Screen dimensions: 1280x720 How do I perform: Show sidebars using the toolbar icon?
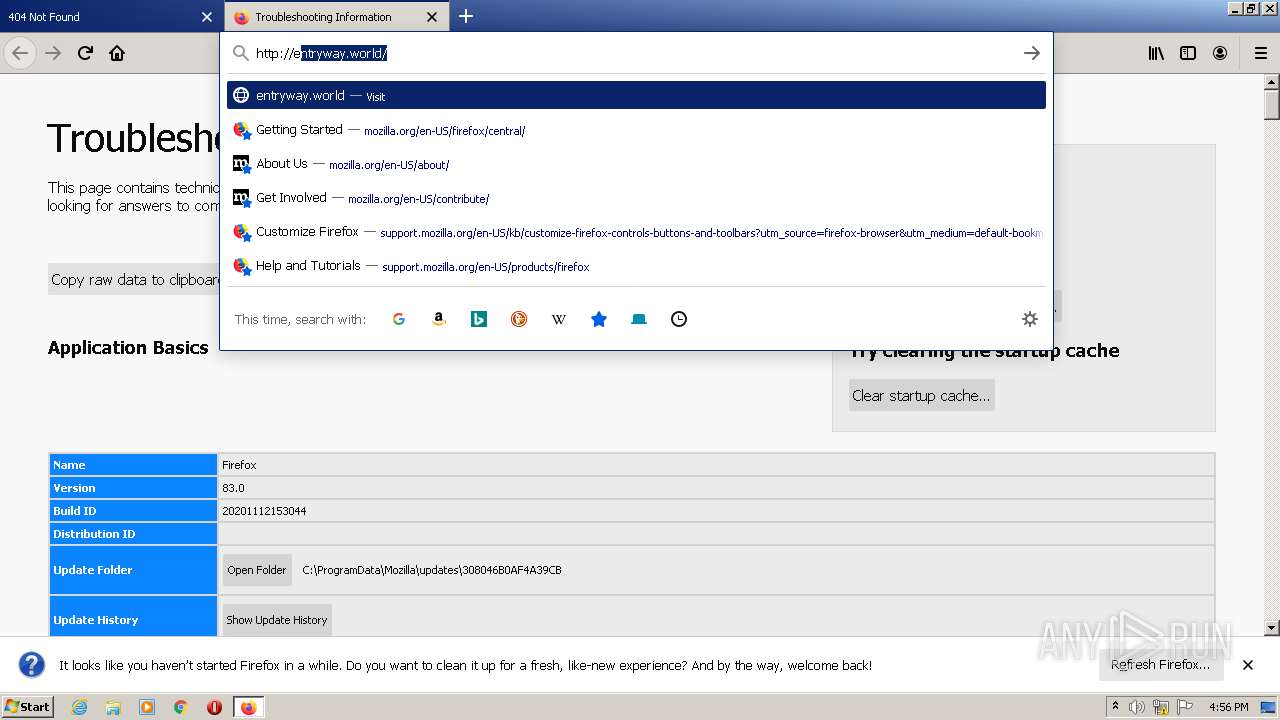tap(1188, 53)
